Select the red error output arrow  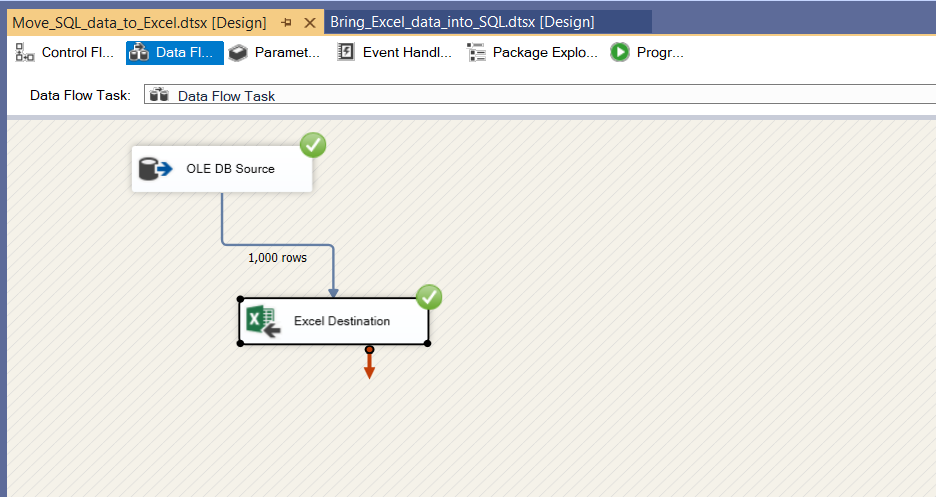click(x=369, y=364)
